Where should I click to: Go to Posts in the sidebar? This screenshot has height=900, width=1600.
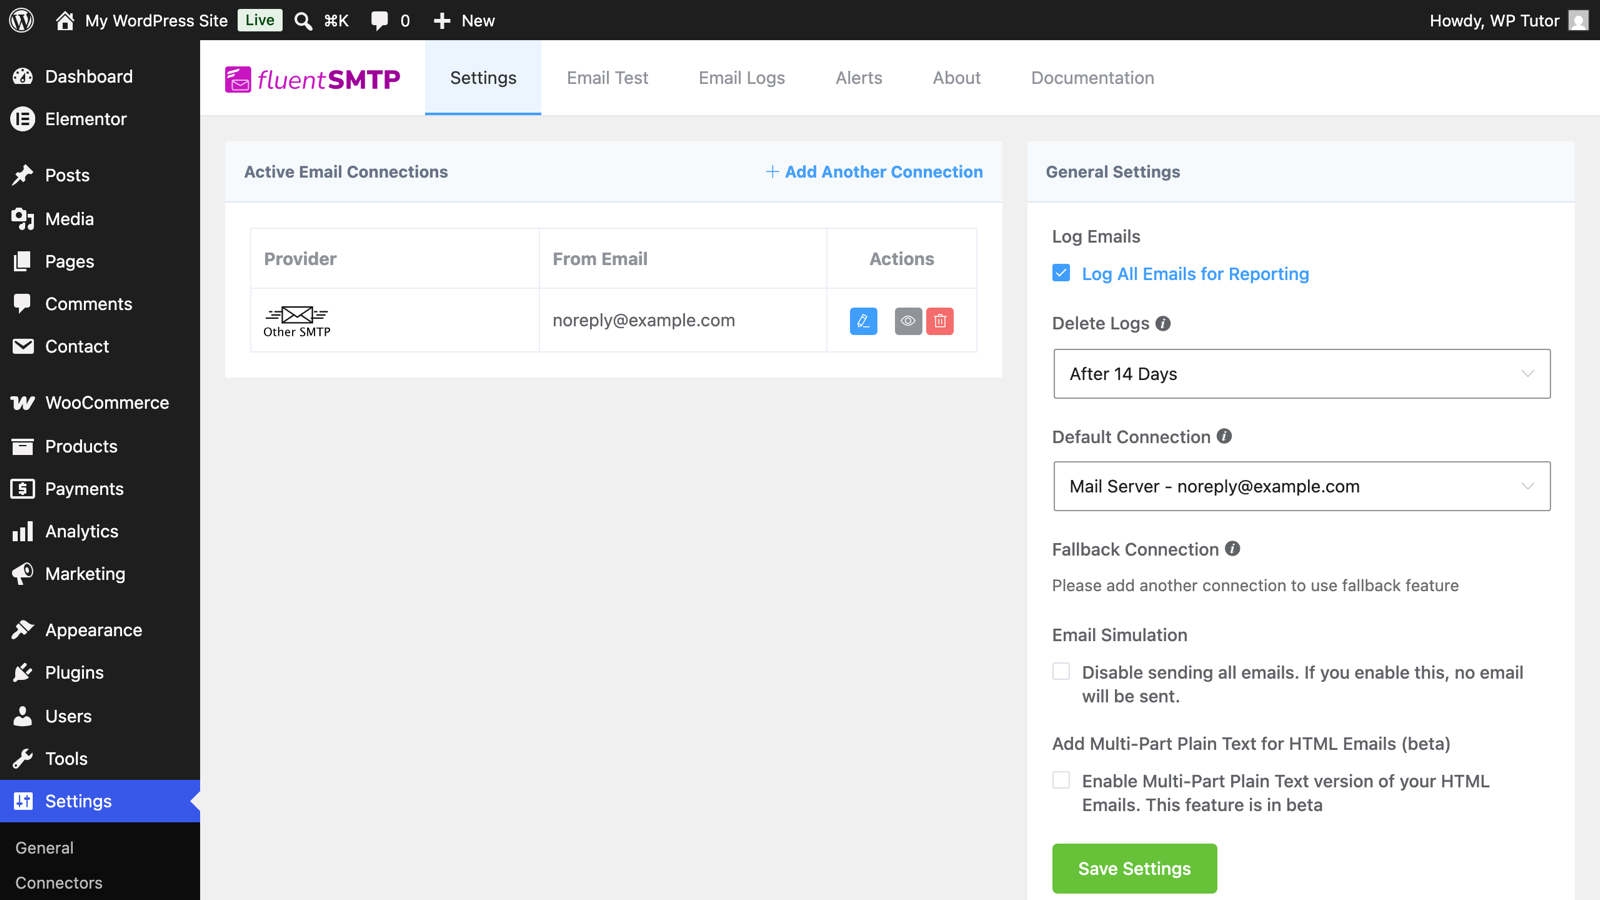tap(100, 175)
